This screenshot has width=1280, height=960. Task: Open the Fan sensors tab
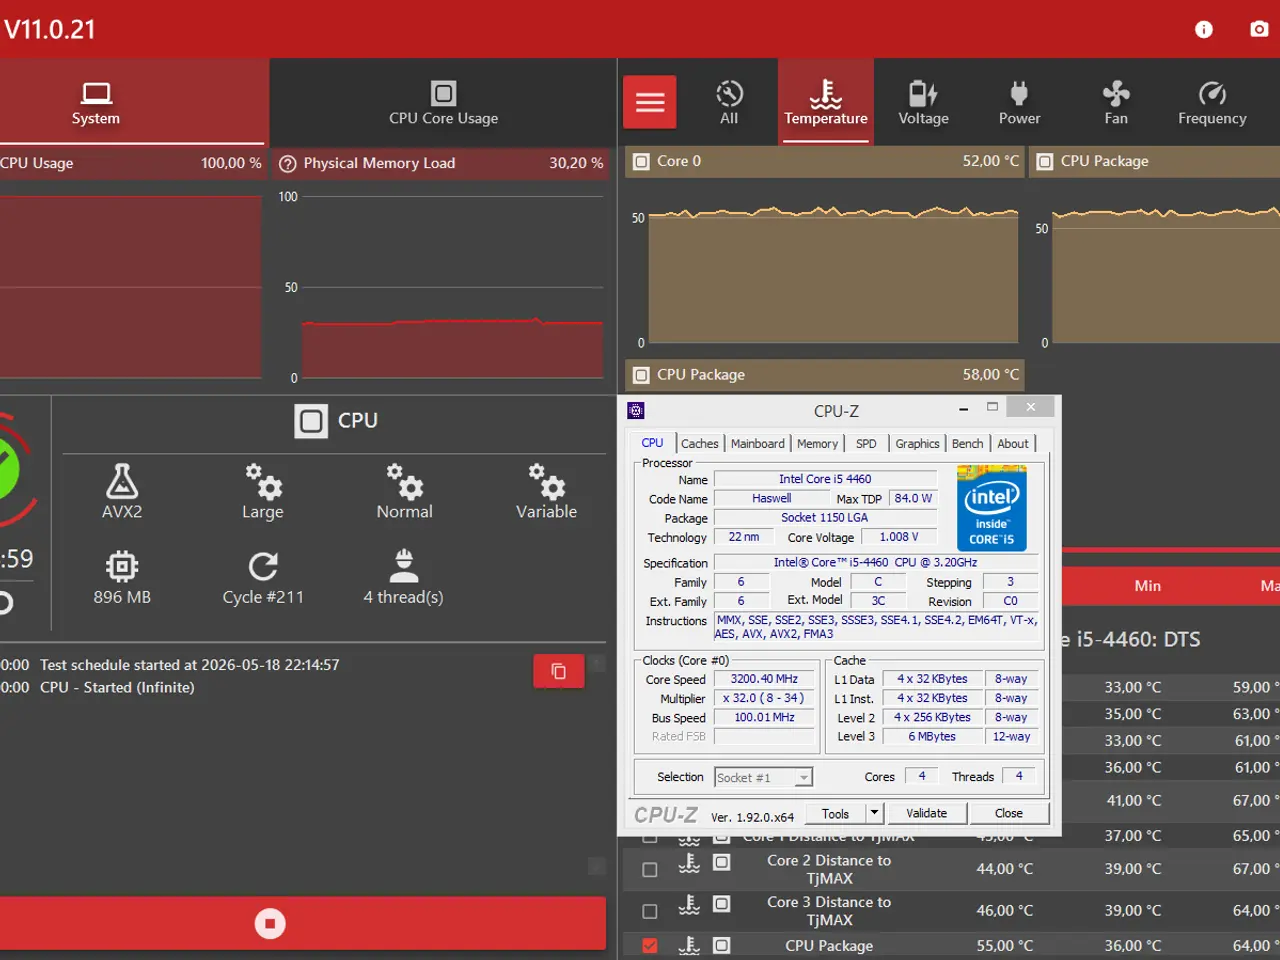1116,103
